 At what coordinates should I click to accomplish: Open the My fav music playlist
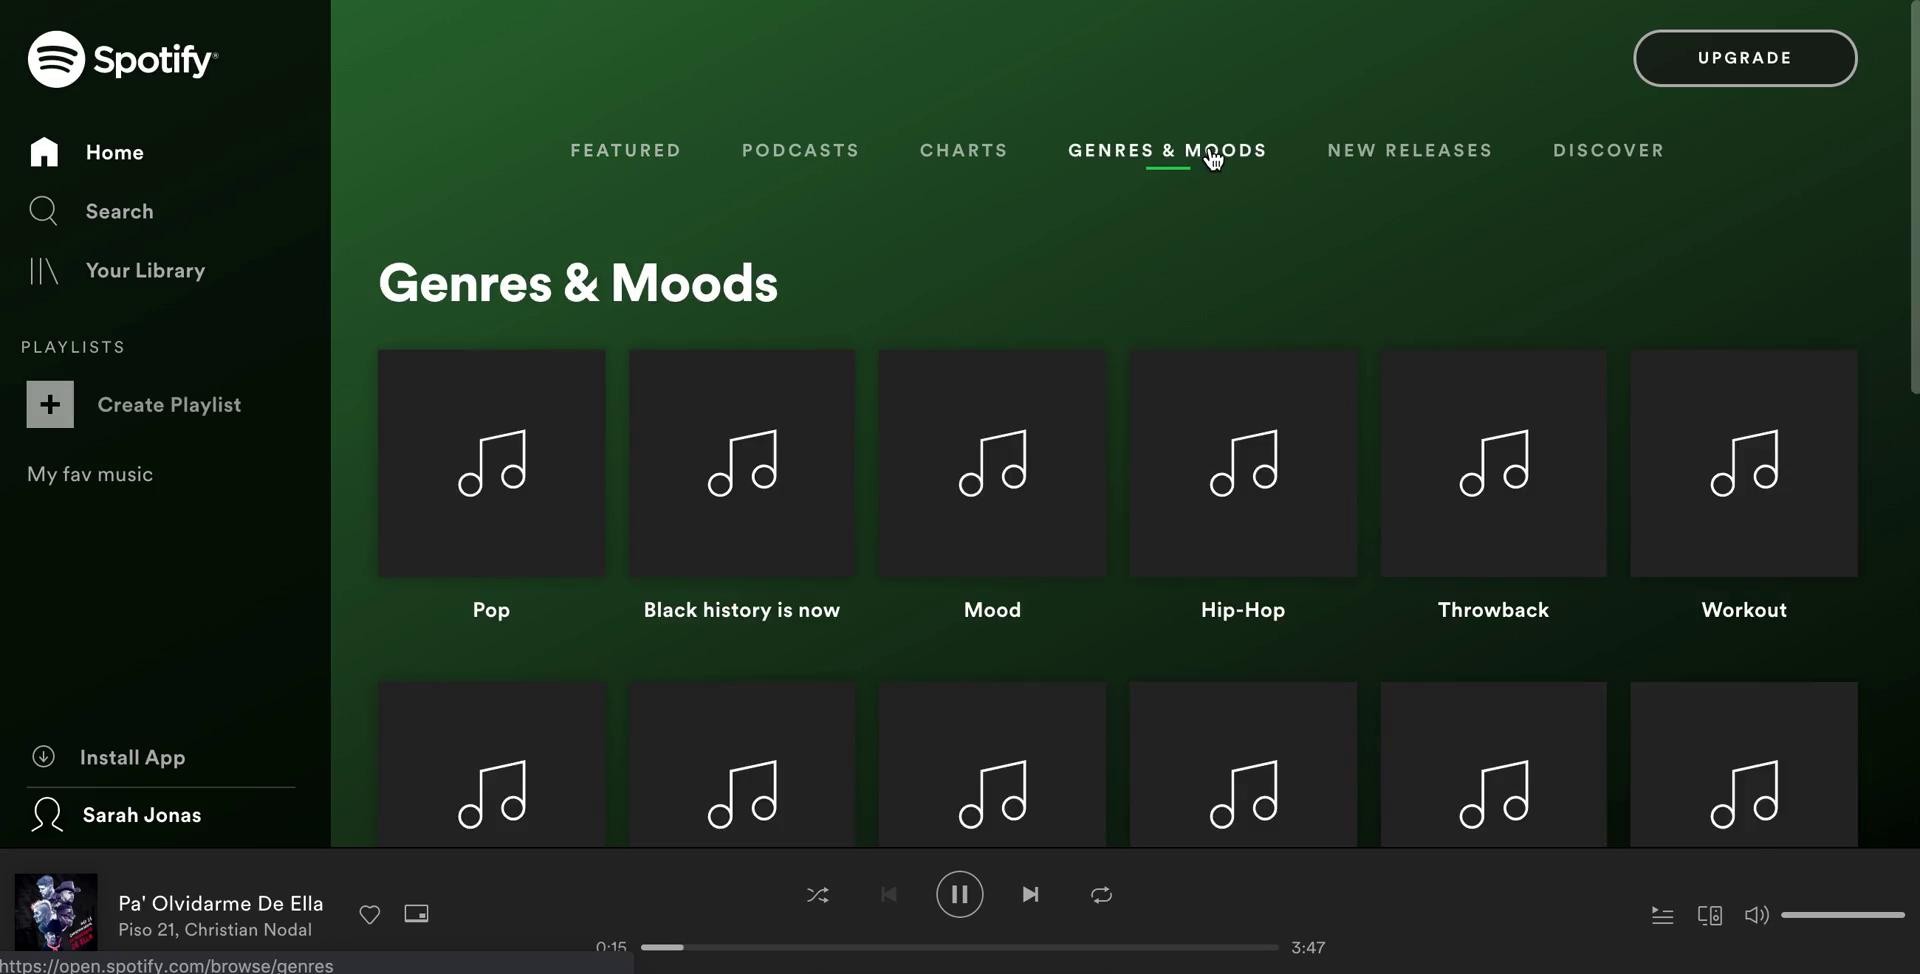90,474
